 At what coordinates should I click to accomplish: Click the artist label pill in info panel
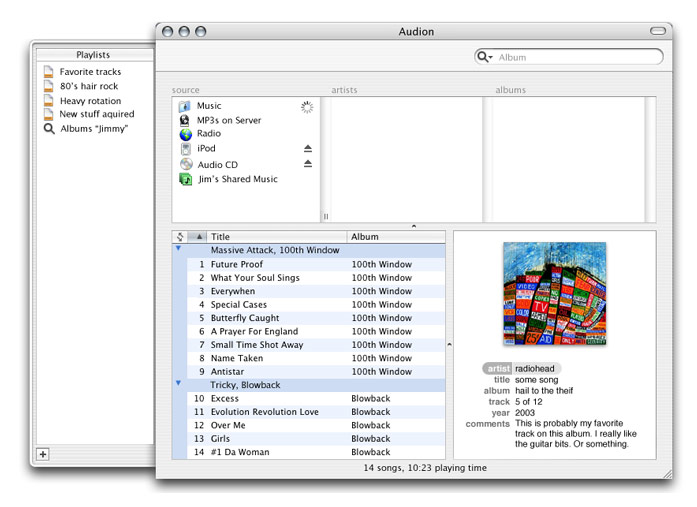497,368
